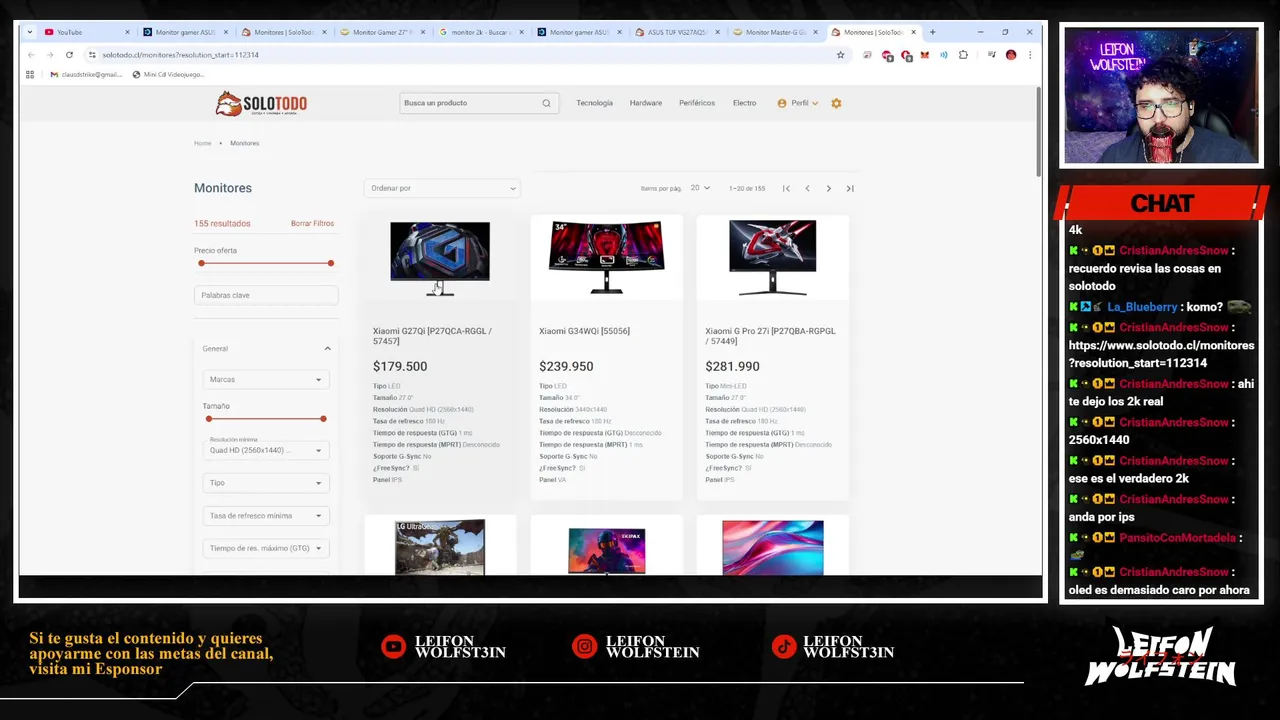Switch to the Monitor Master-G tab
This screenshot has width=1280, height=720.
tap(775, 32)
